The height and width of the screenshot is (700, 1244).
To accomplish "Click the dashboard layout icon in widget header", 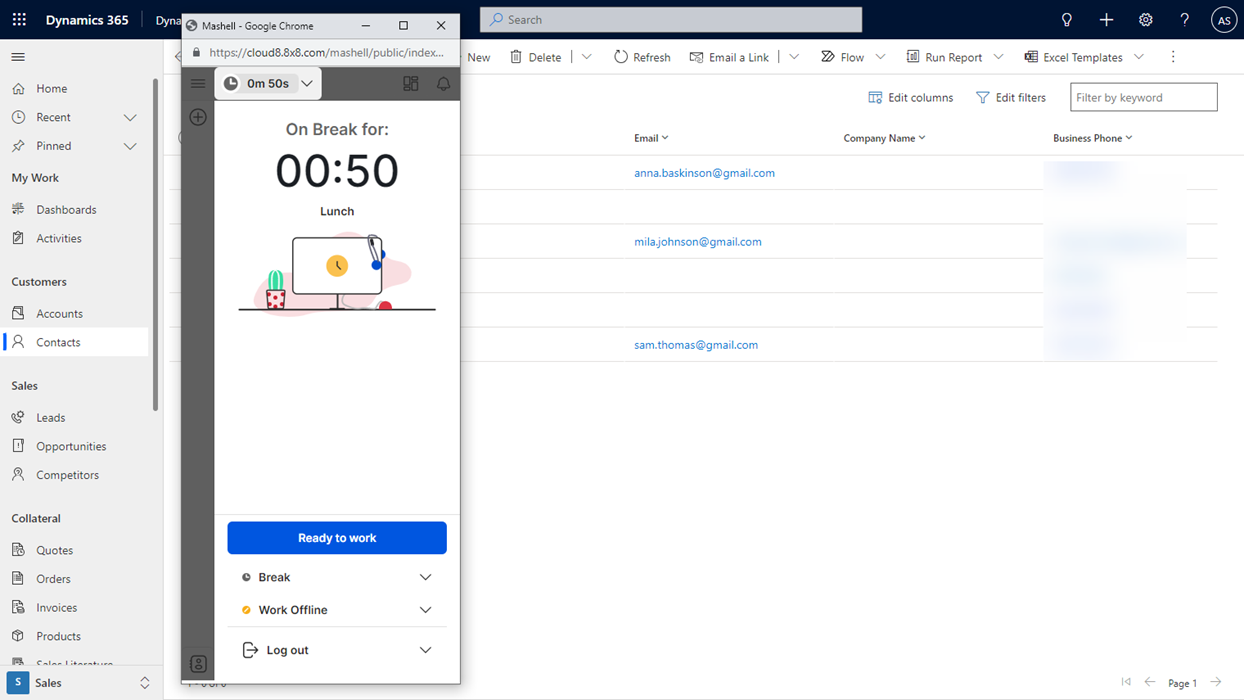I will (411, 83).
